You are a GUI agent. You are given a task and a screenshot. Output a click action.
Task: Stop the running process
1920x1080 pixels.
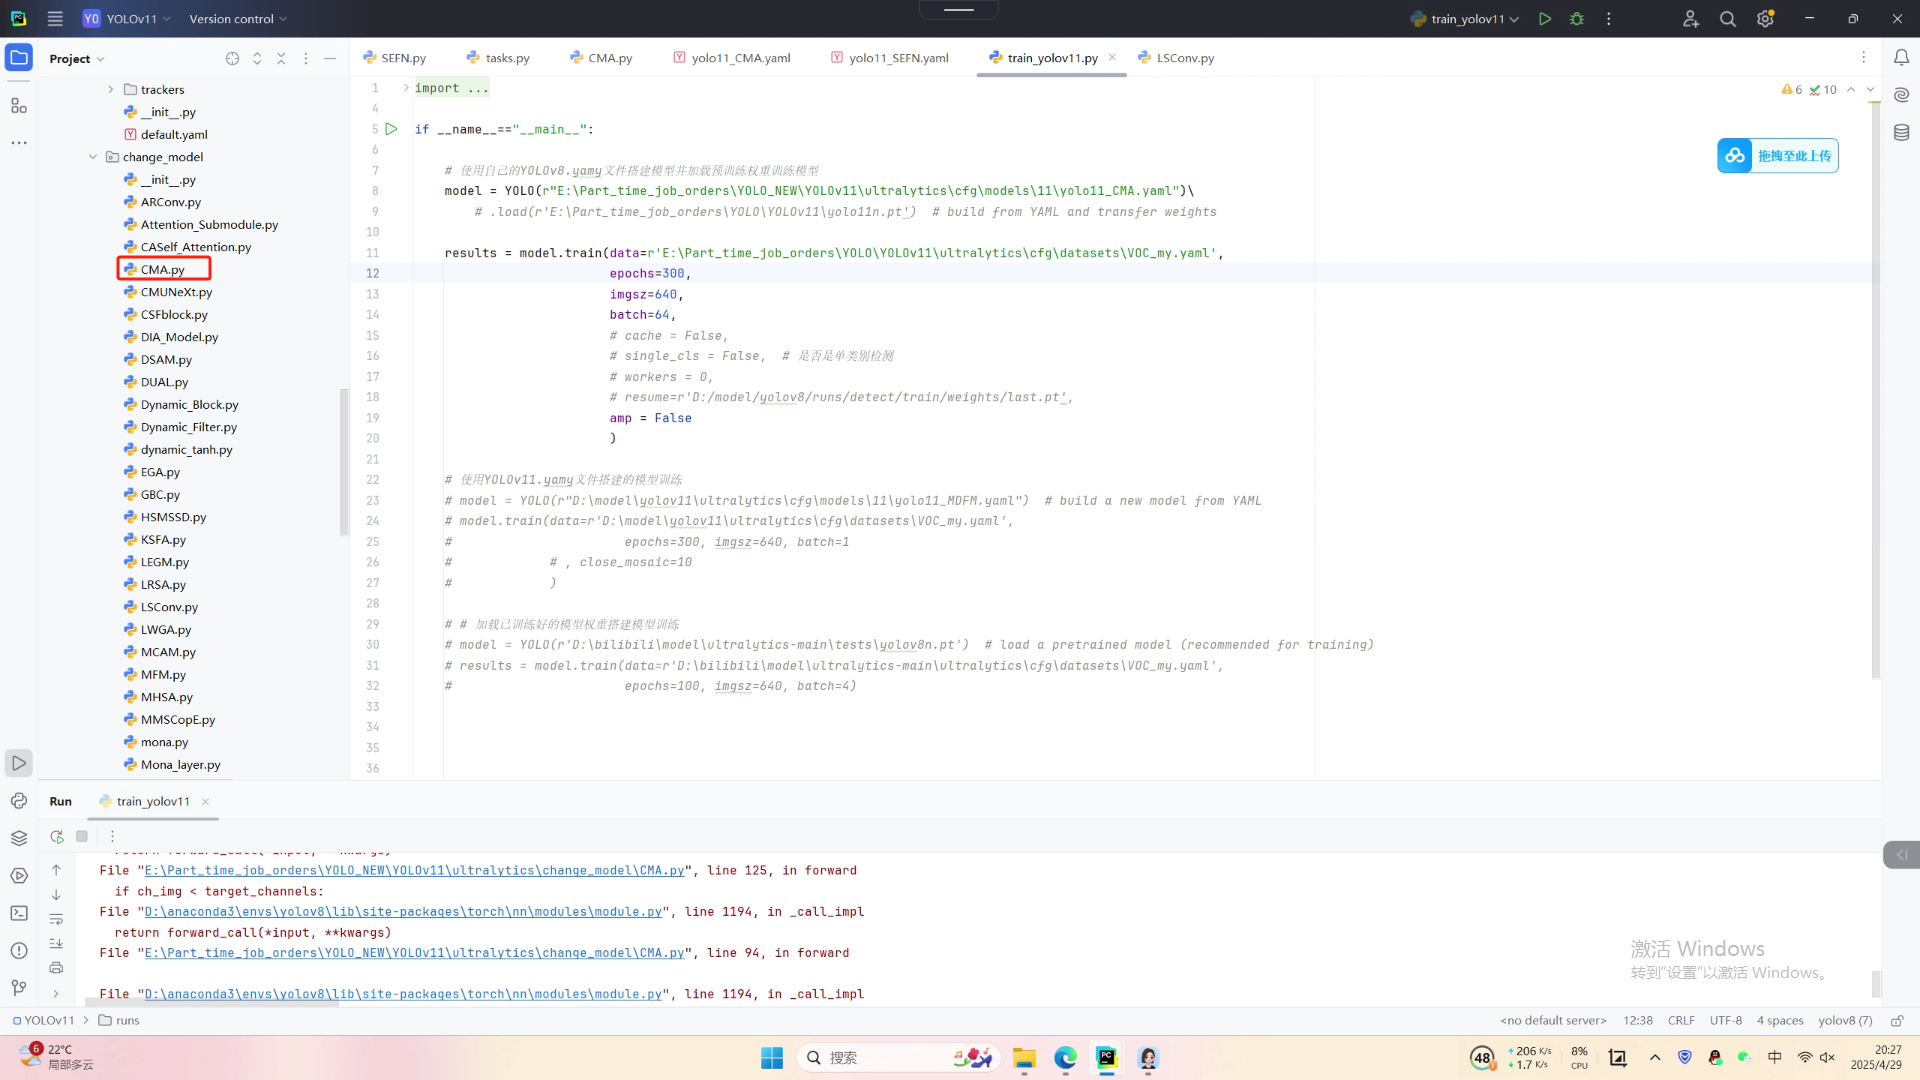click(82, 836)
